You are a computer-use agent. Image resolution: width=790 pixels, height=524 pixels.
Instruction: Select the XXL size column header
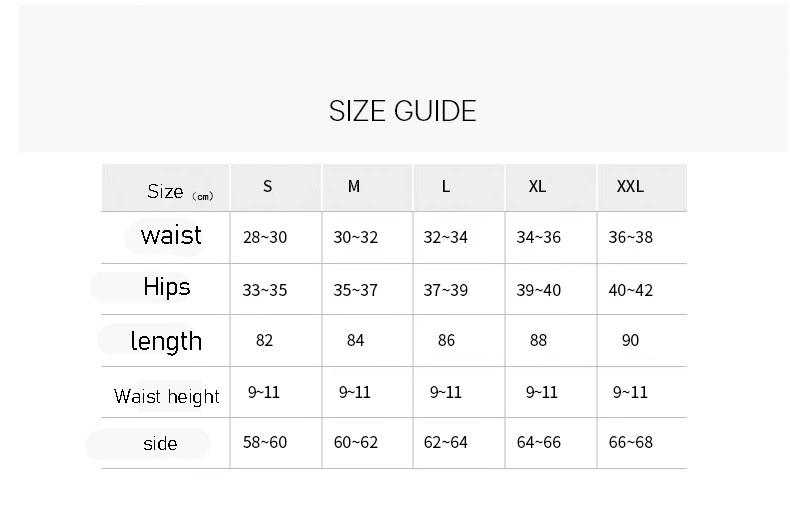coord(630,186)
